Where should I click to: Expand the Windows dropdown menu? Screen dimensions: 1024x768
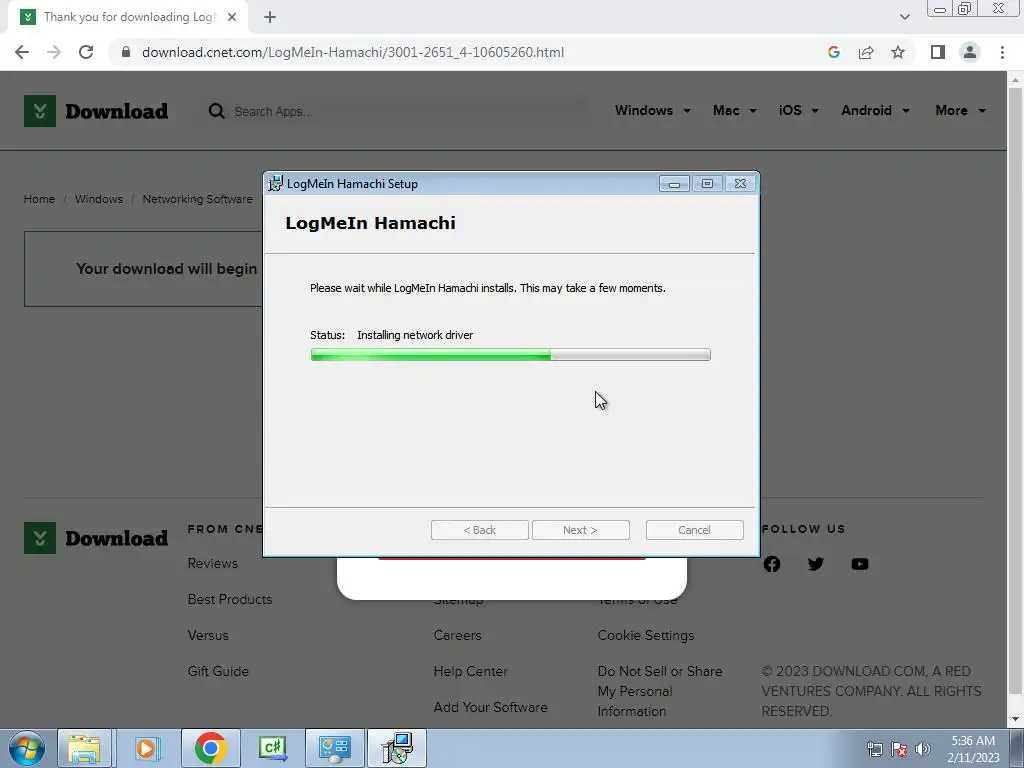pos(652,110)
